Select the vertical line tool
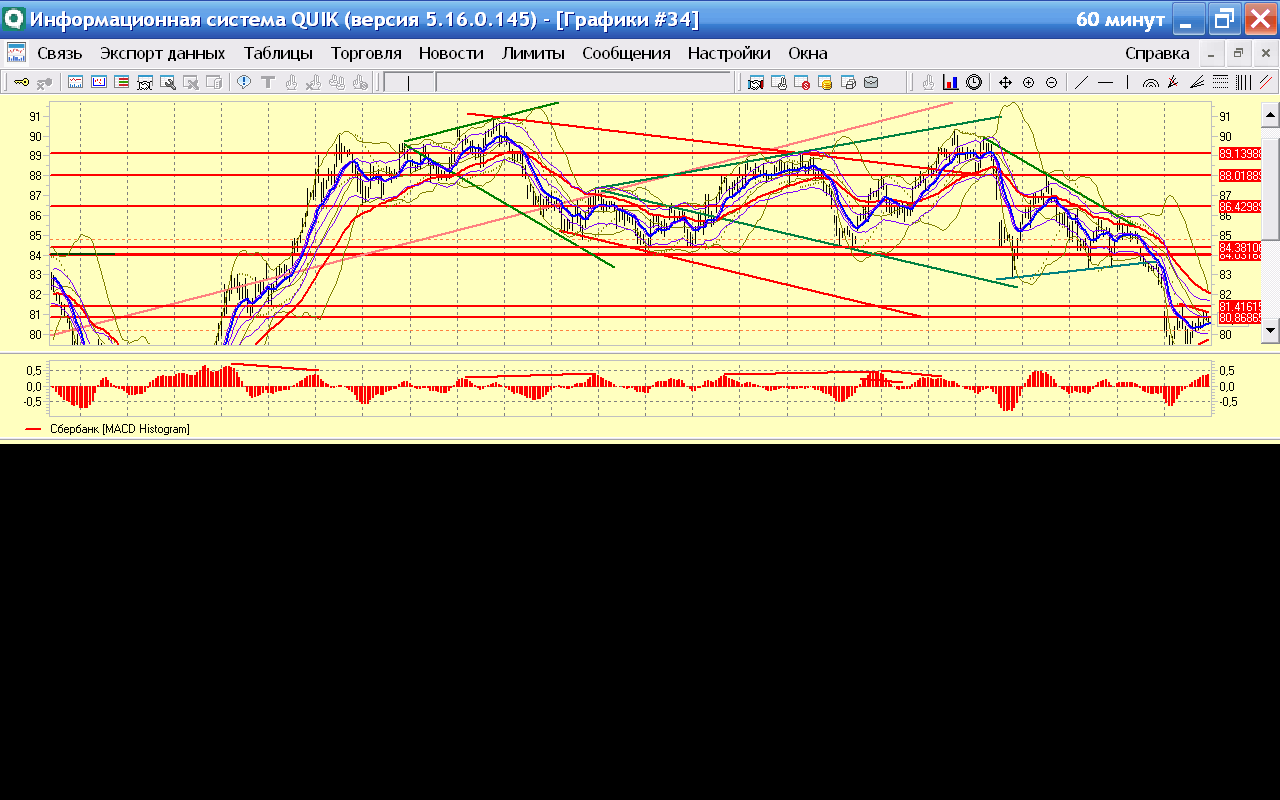 tap(1127, 82)
